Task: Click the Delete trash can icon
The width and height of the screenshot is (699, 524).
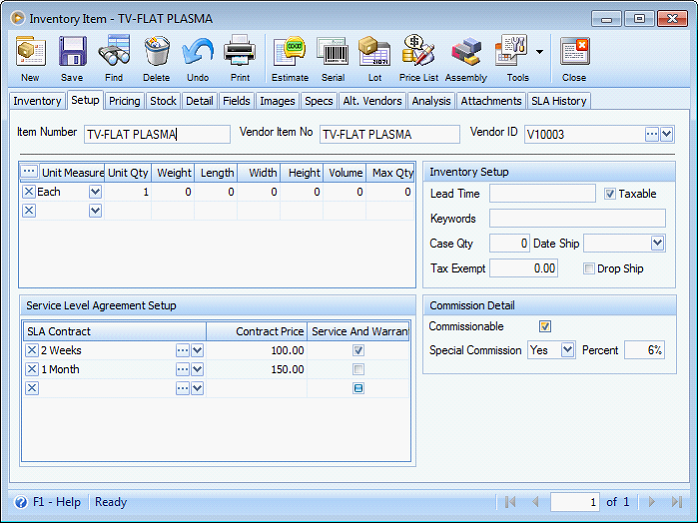Action: coord(156,58)
